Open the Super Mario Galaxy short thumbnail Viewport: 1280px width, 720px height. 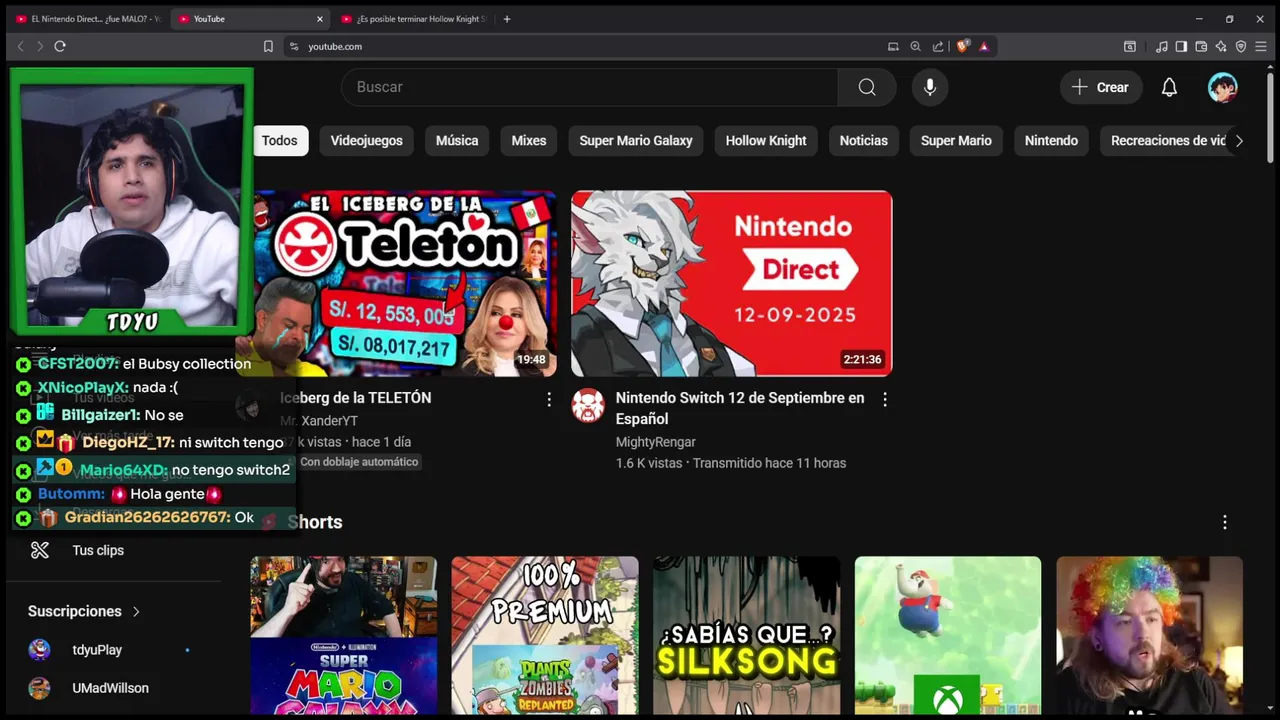coord(344,635)
